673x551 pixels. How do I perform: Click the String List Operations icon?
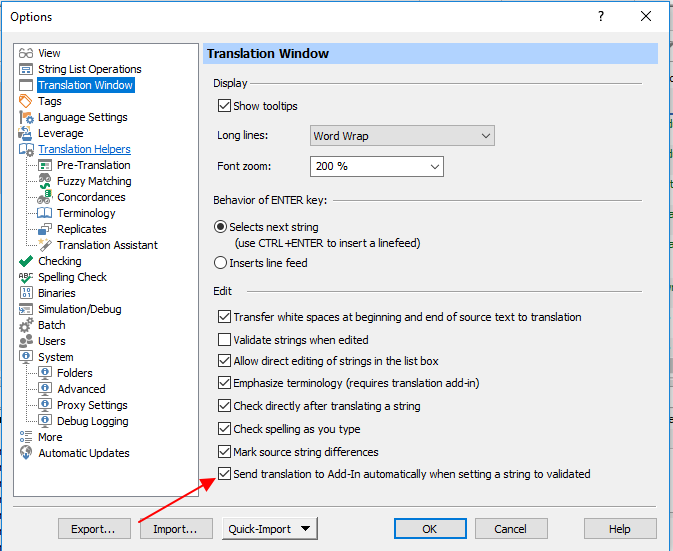27,69
